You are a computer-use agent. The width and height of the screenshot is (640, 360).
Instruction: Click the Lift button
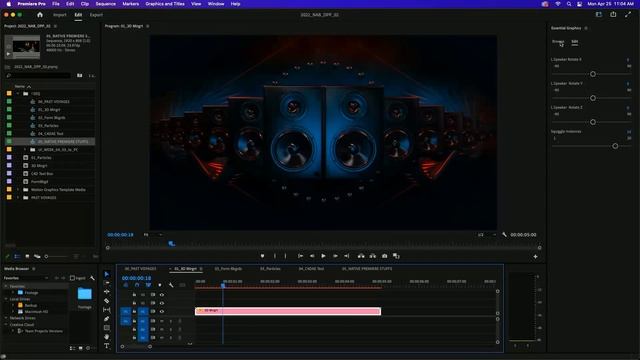(x=361, y=256)
